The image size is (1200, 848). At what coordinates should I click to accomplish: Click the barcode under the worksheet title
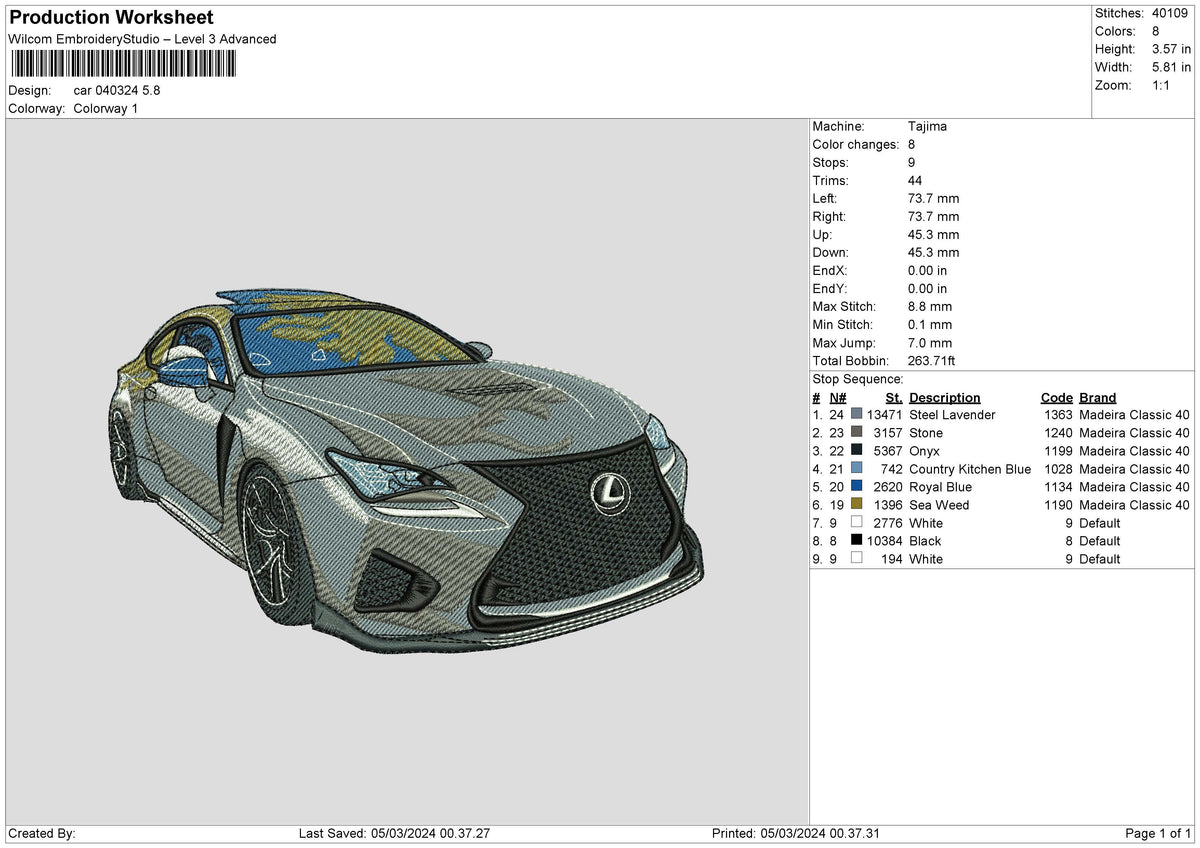click(123, 64)
